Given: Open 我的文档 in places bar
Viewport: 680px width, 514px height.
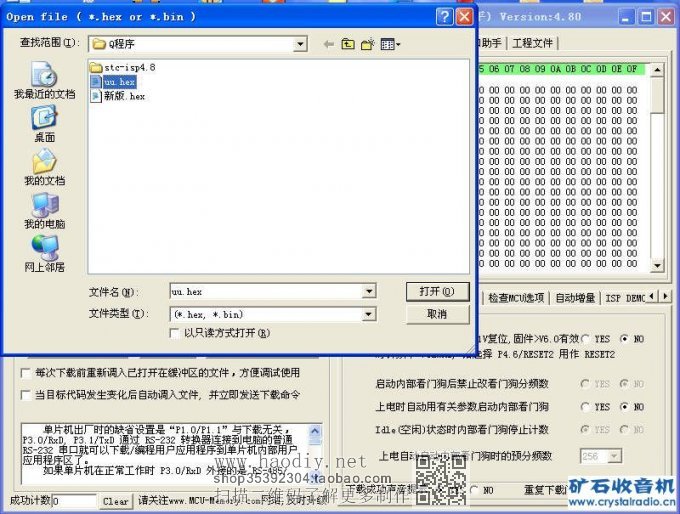Looking at the screenshot, I should pos(44,167).
